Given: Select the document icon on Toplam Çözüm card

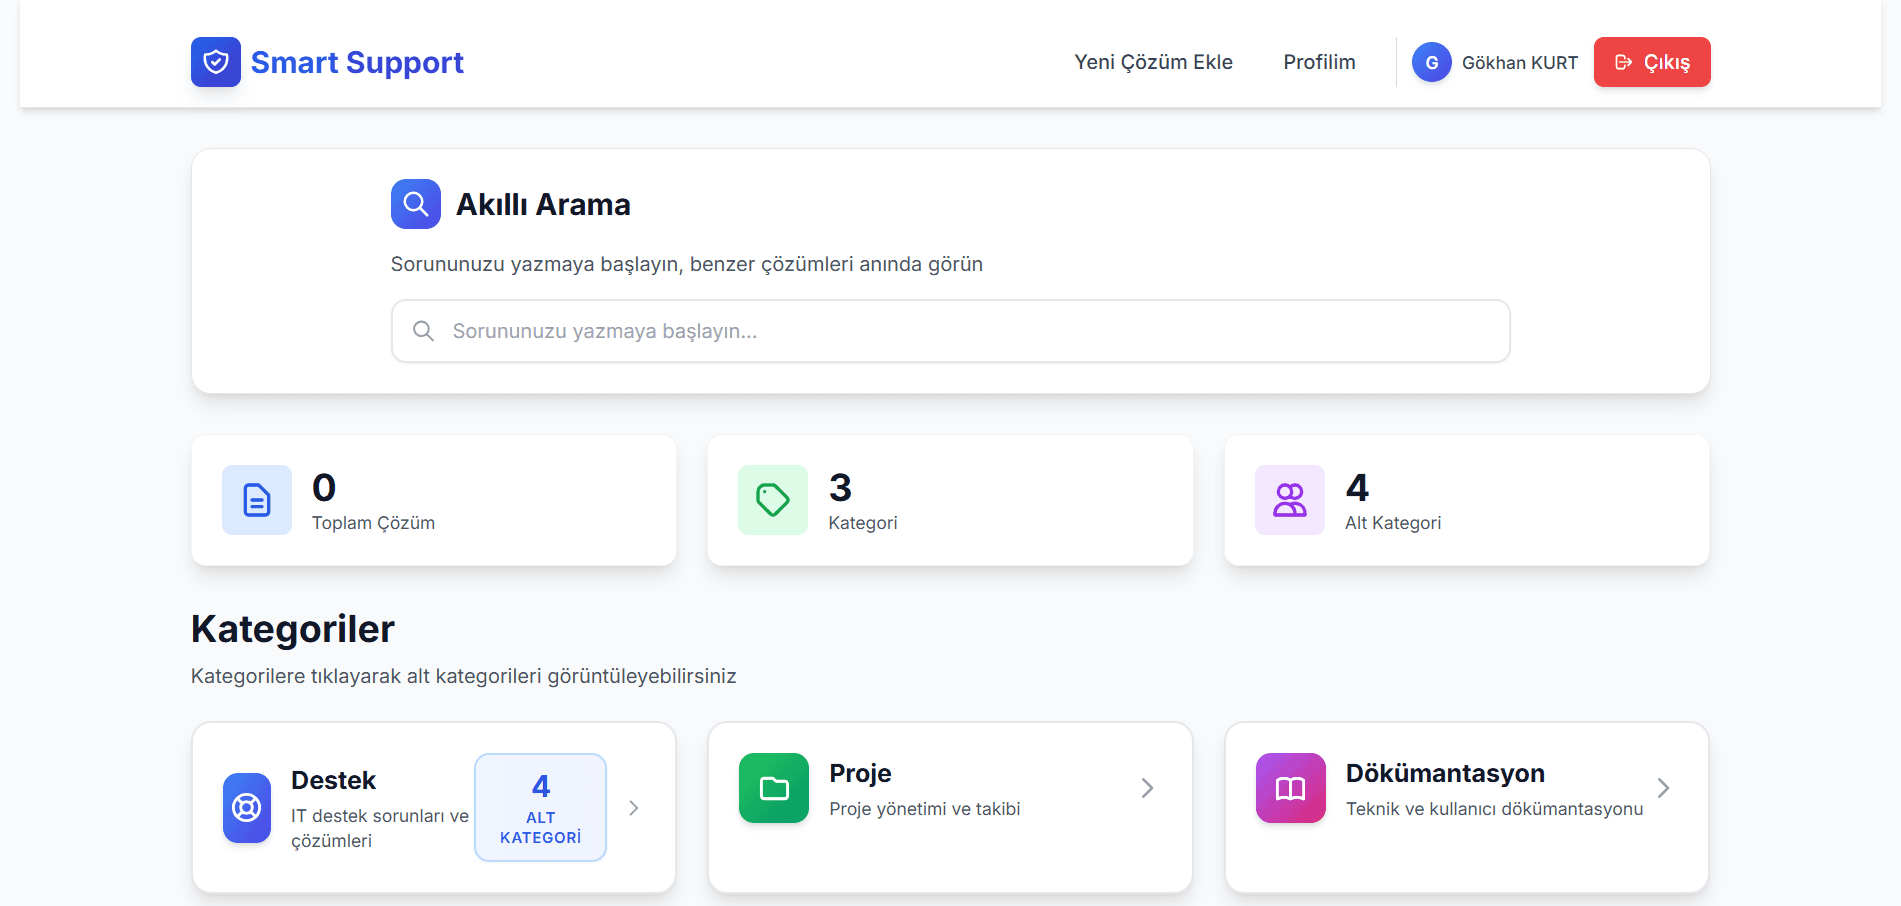Looking at the screenshot, I should 256,500.
